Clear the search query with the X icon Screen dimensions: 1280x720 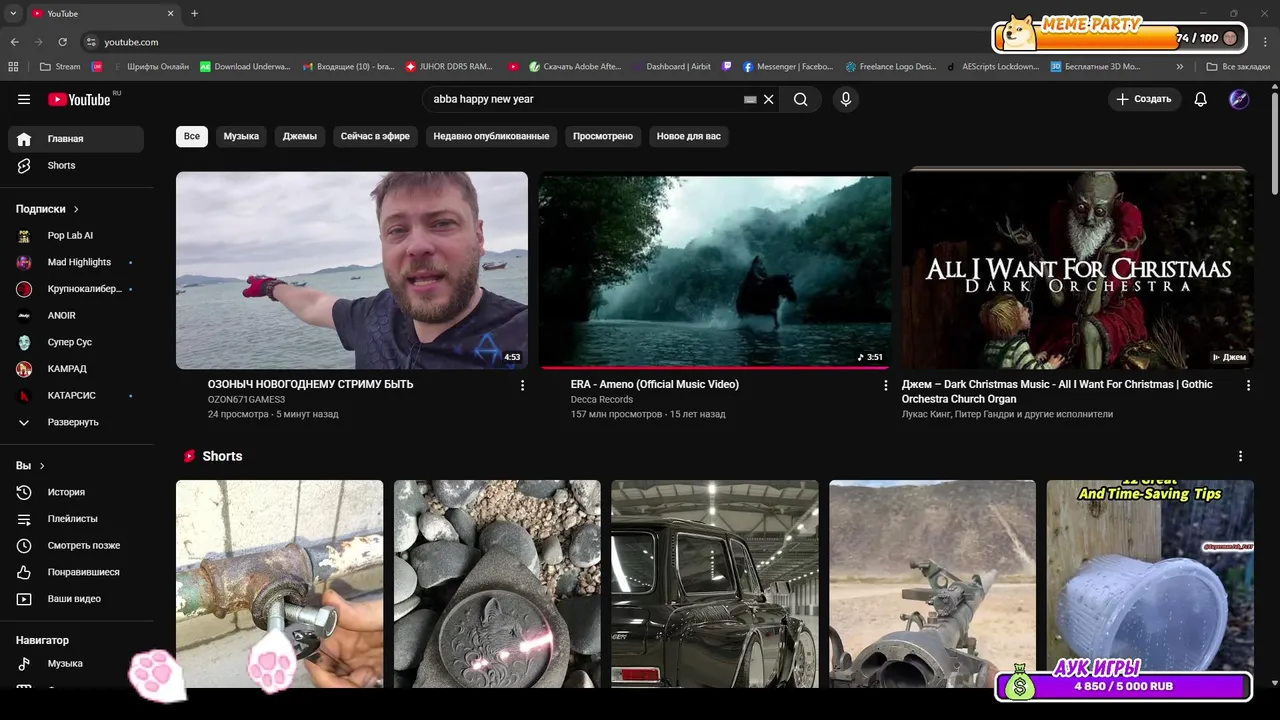pyautogui.click(x=769, y=99)
